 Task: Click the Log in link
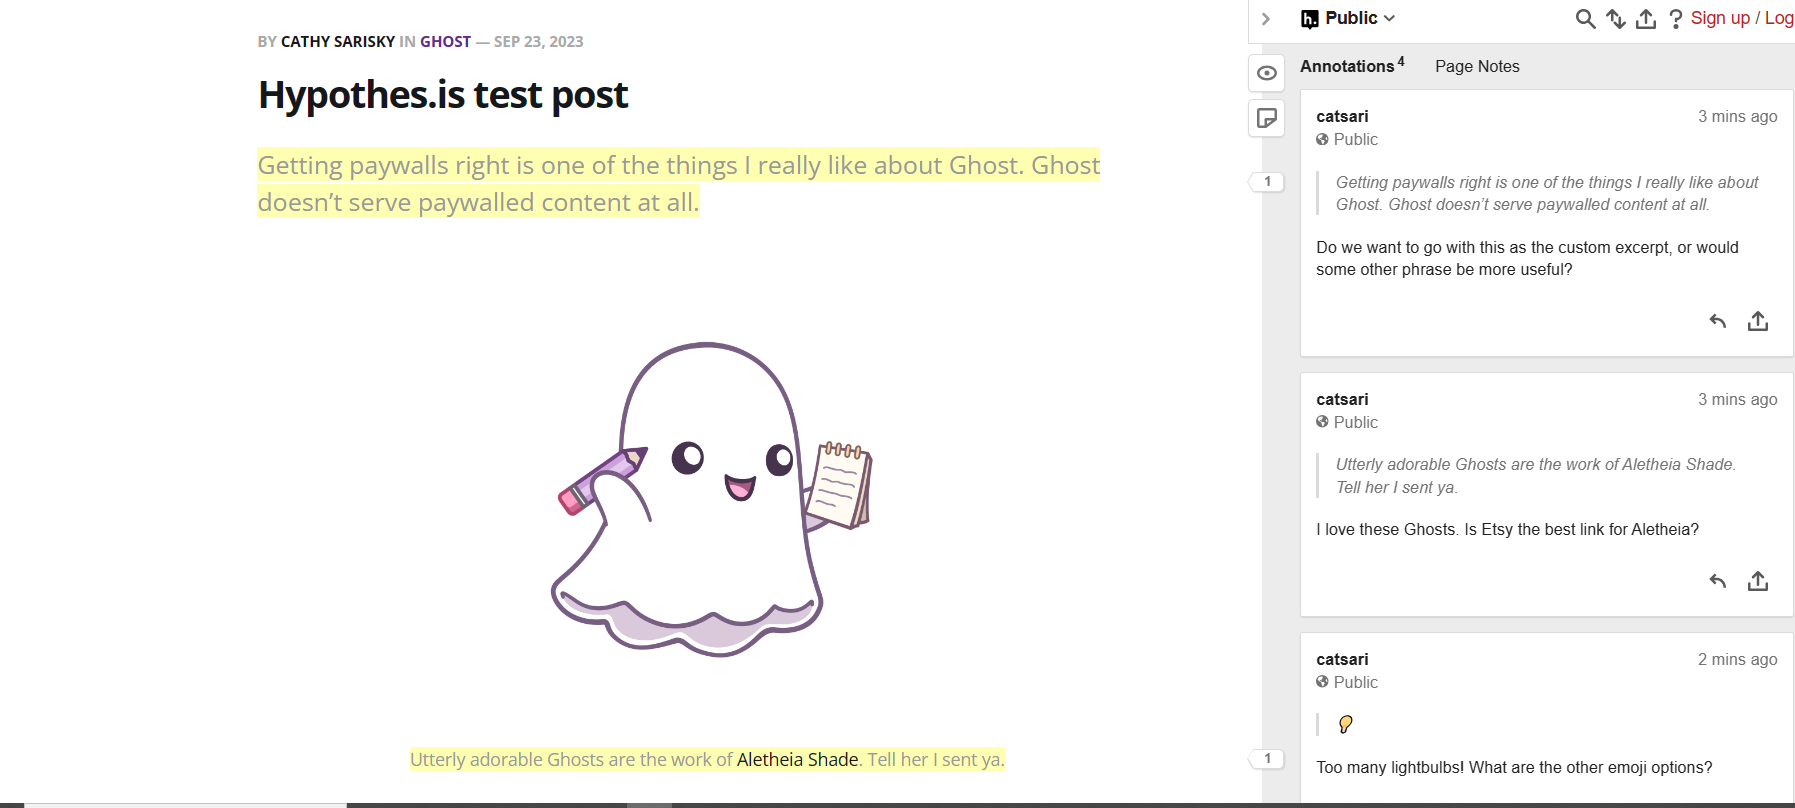(1779, 18)
